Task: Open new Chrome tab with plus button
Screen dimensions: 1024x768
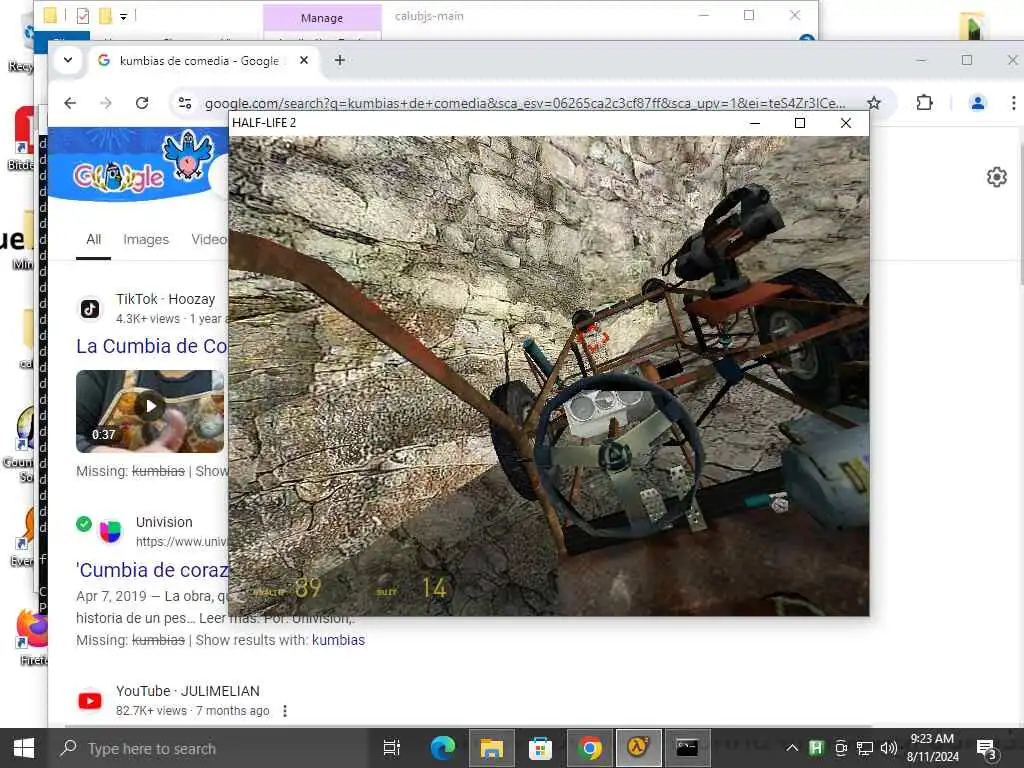Action: coord(340,60)
